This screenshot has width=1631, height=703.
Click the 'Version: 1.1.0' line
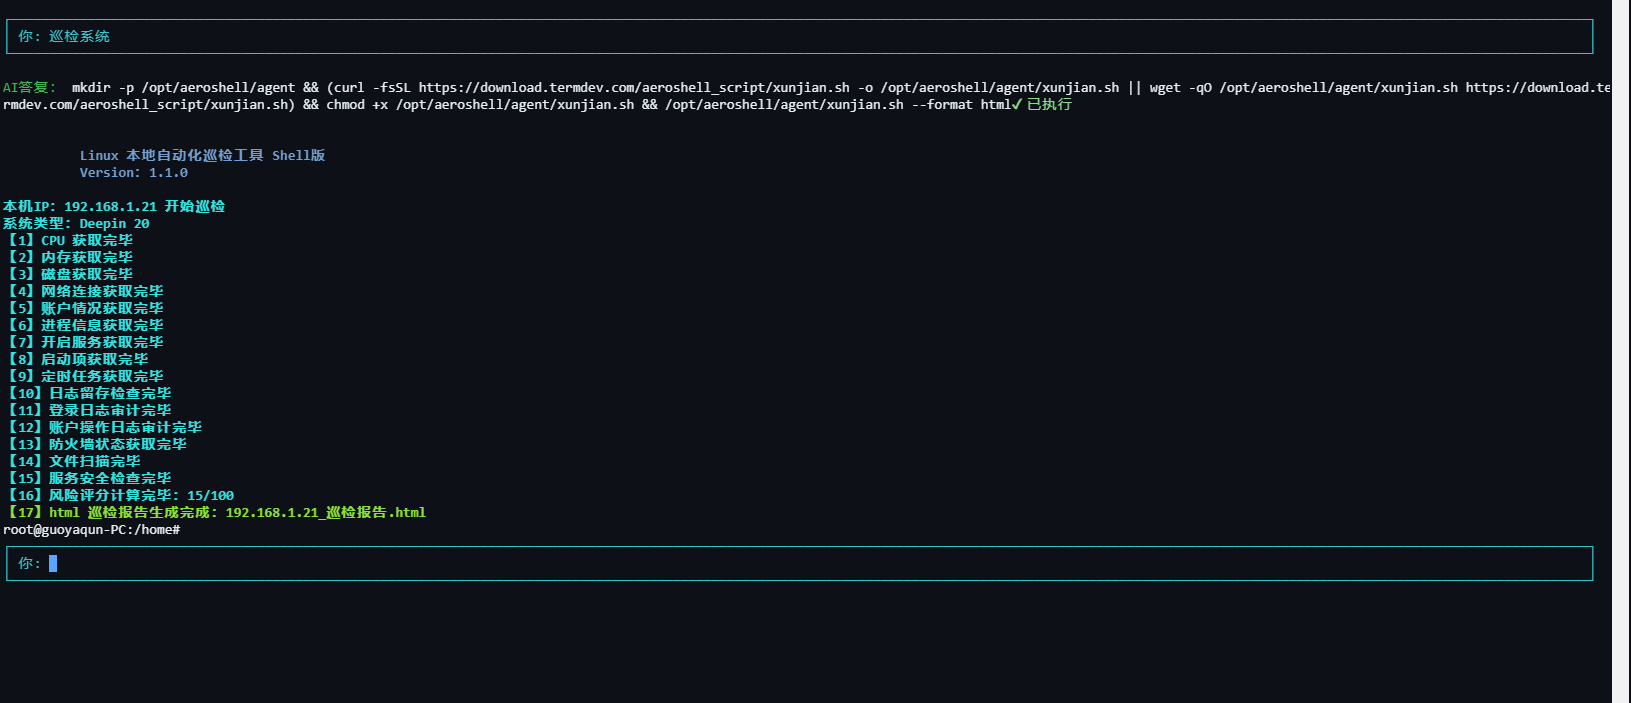point(134,172)
